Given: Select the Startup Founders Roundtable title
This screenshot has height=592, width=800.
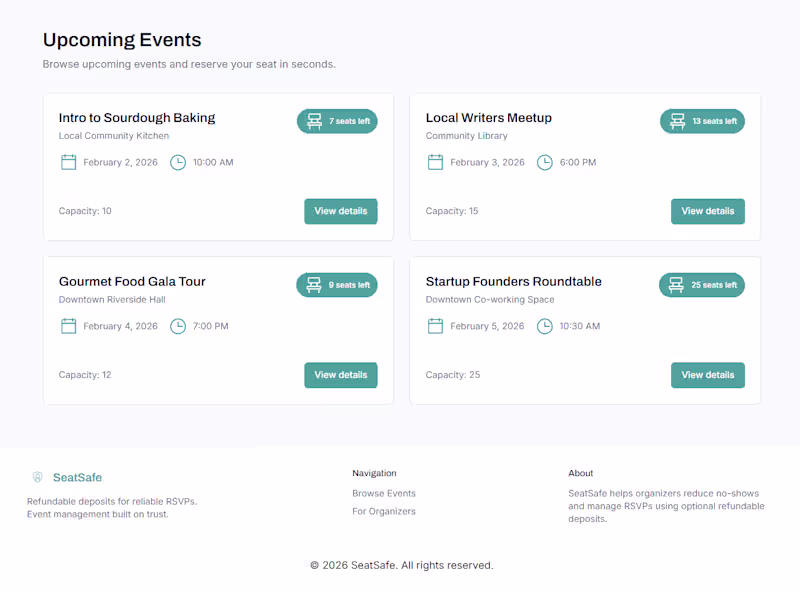Looking at the screenshot, I should 513,281.
